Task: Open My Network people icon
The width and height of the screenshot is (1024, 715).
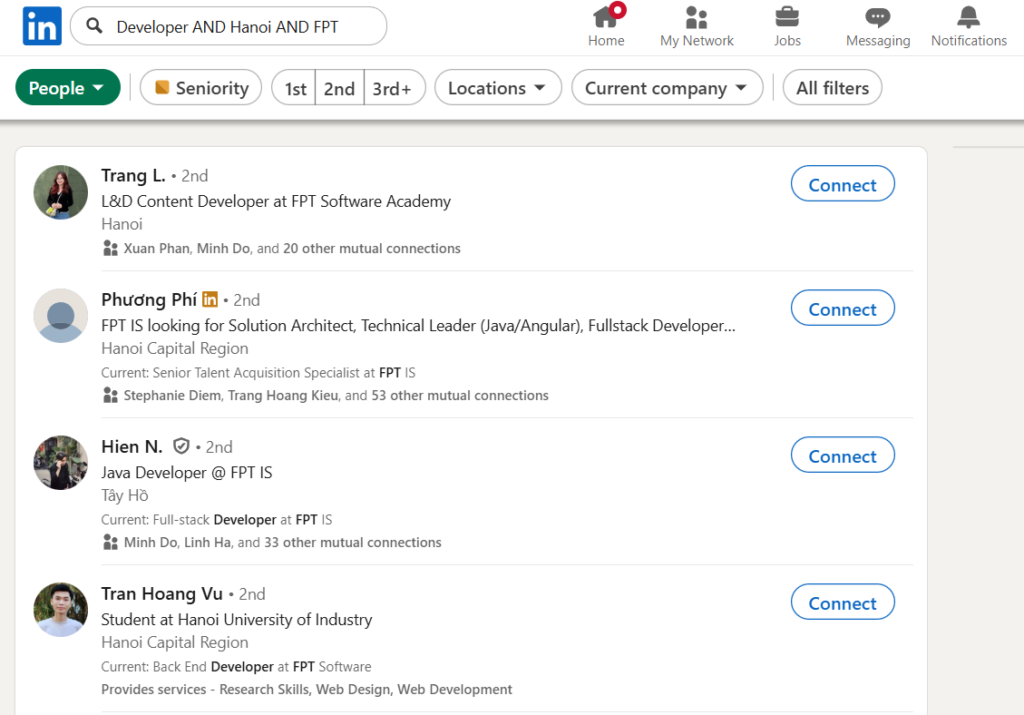Action: [696, 18]
